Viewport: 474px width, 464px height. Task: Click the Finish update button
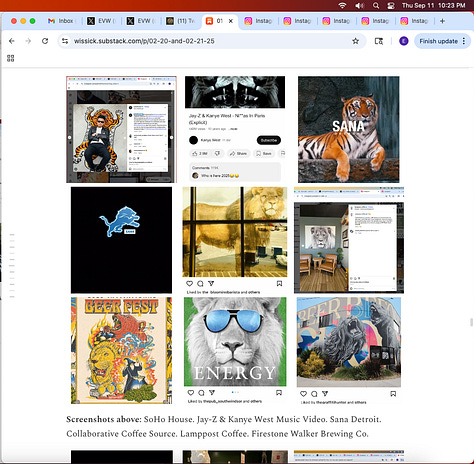(x=438, y=41)
